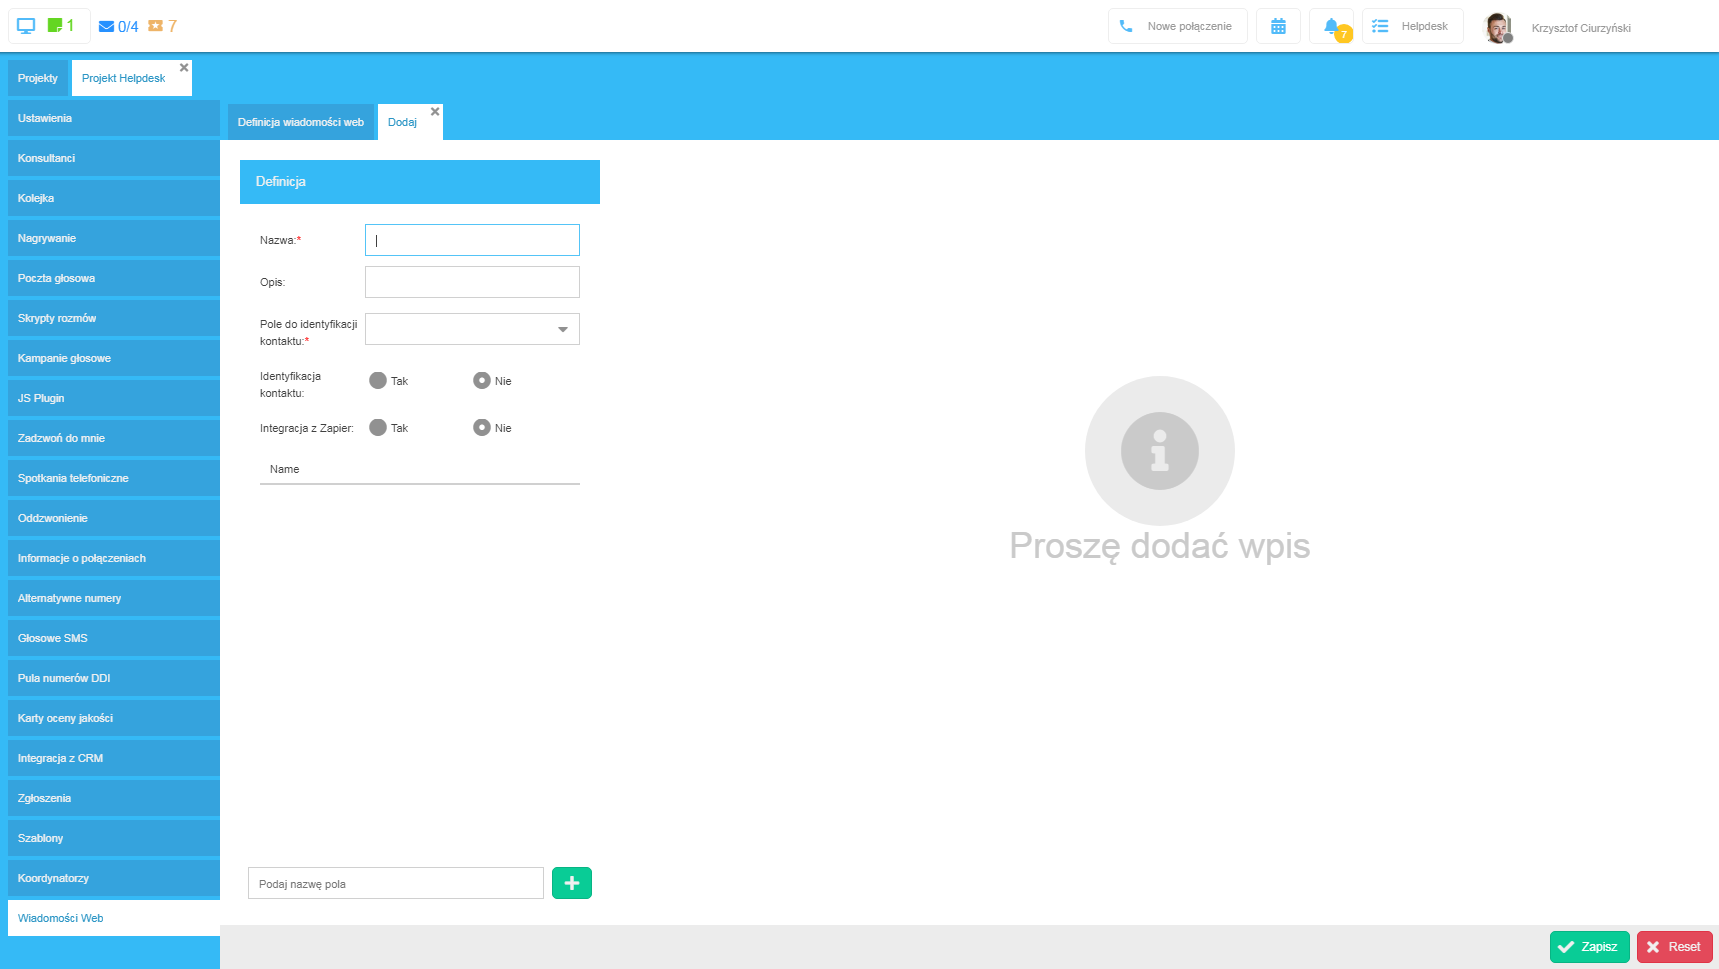
Task: Select Nie for Identyfikacja kontaktu
Action: (x=482, y=380)
